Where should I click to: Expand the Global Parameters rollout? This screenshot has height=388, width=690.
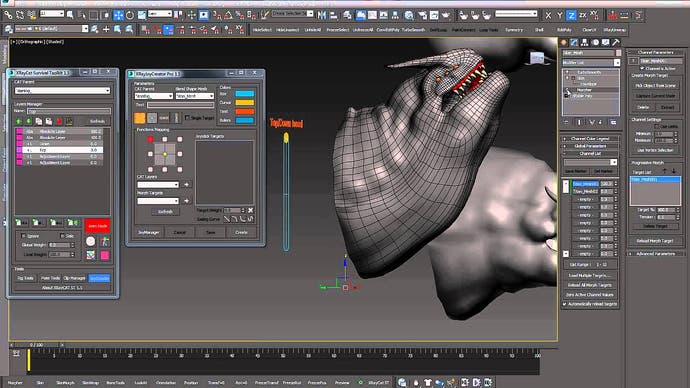pos(590,146)
